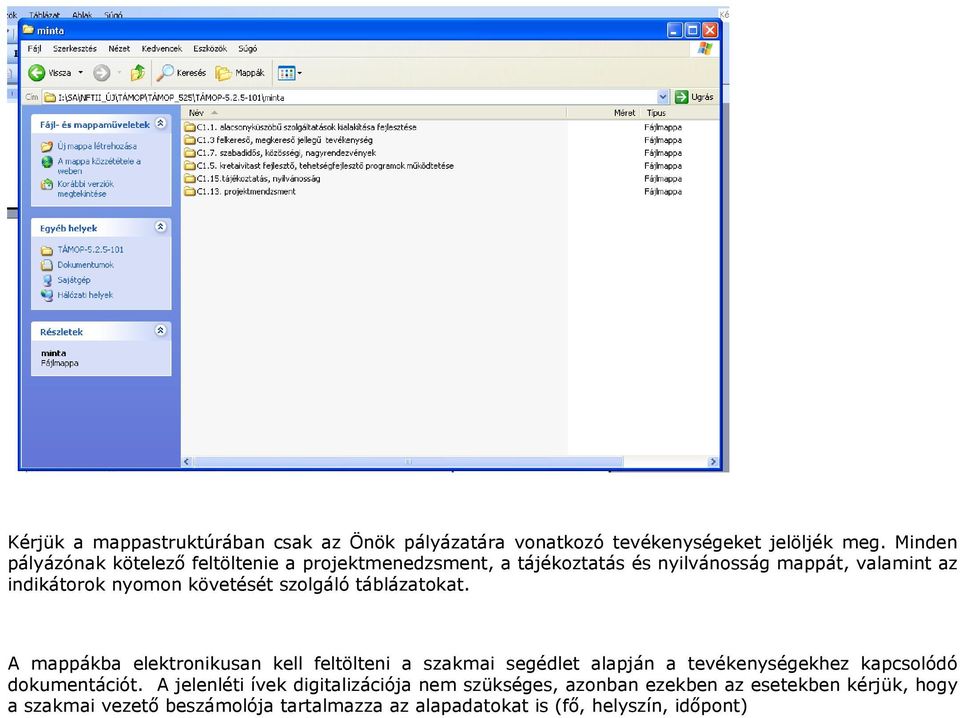Open the Nézet menu
Viewport: 960px width, 718px height.
[119, 49]
